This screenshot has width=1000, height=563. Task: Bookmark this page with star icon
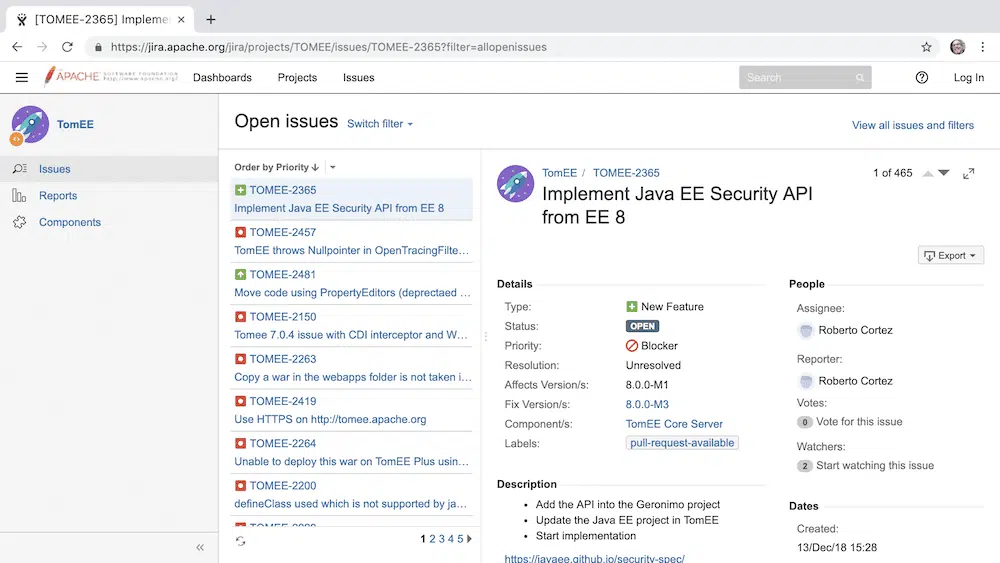926,47
